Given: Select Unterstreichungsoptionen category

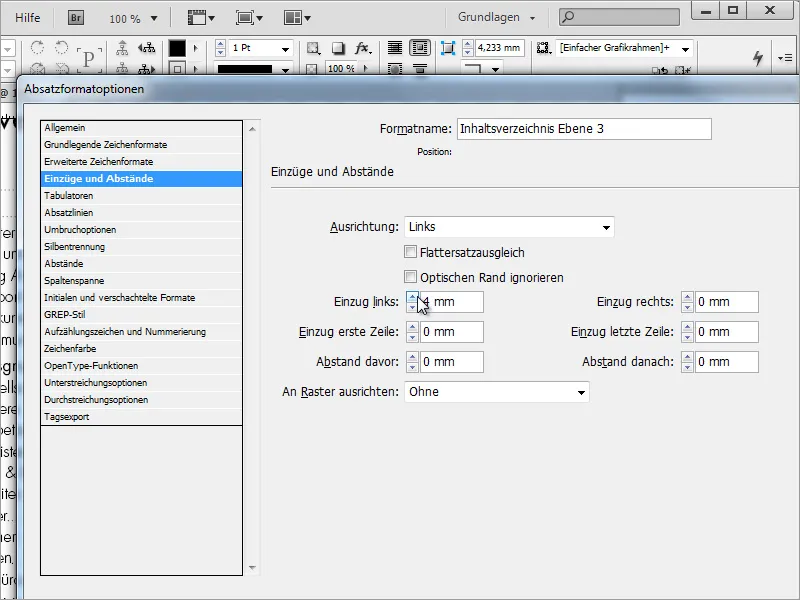Looking at the screenshot, I should [x=141, y=383].
